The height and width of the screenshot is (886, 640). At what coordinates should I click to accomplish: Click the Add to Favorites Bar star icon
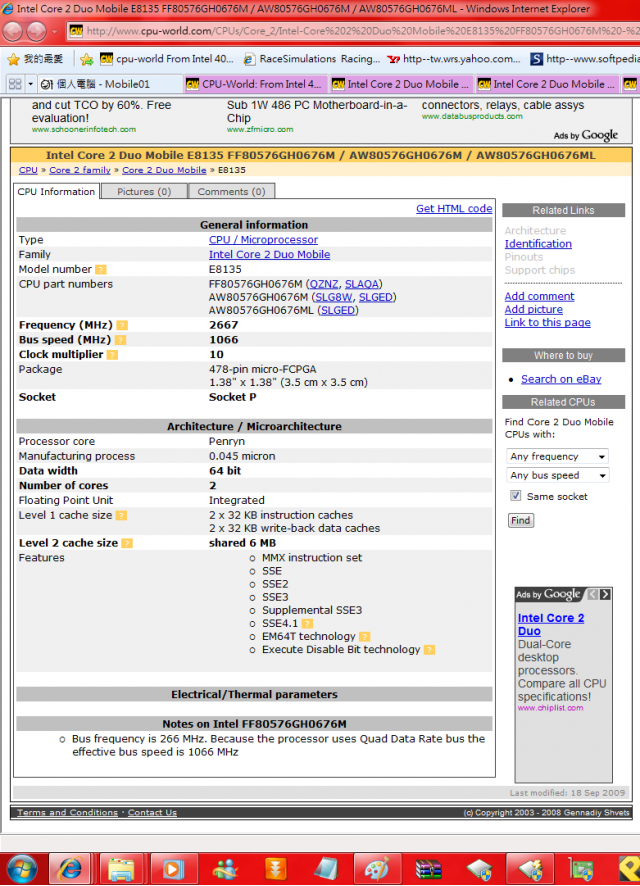pos(86,59)
